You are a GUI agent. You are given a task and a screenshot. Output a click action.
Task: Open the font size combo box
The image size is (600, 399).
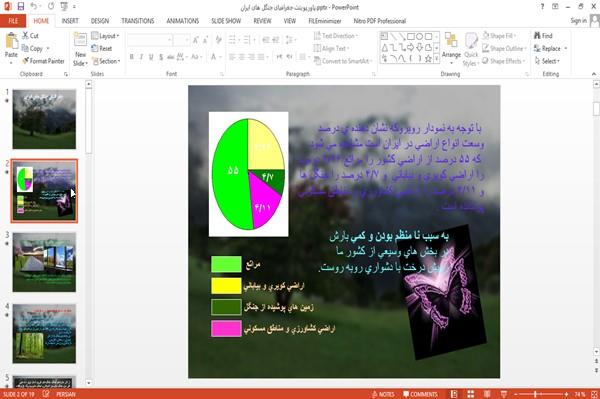[181, 40]
